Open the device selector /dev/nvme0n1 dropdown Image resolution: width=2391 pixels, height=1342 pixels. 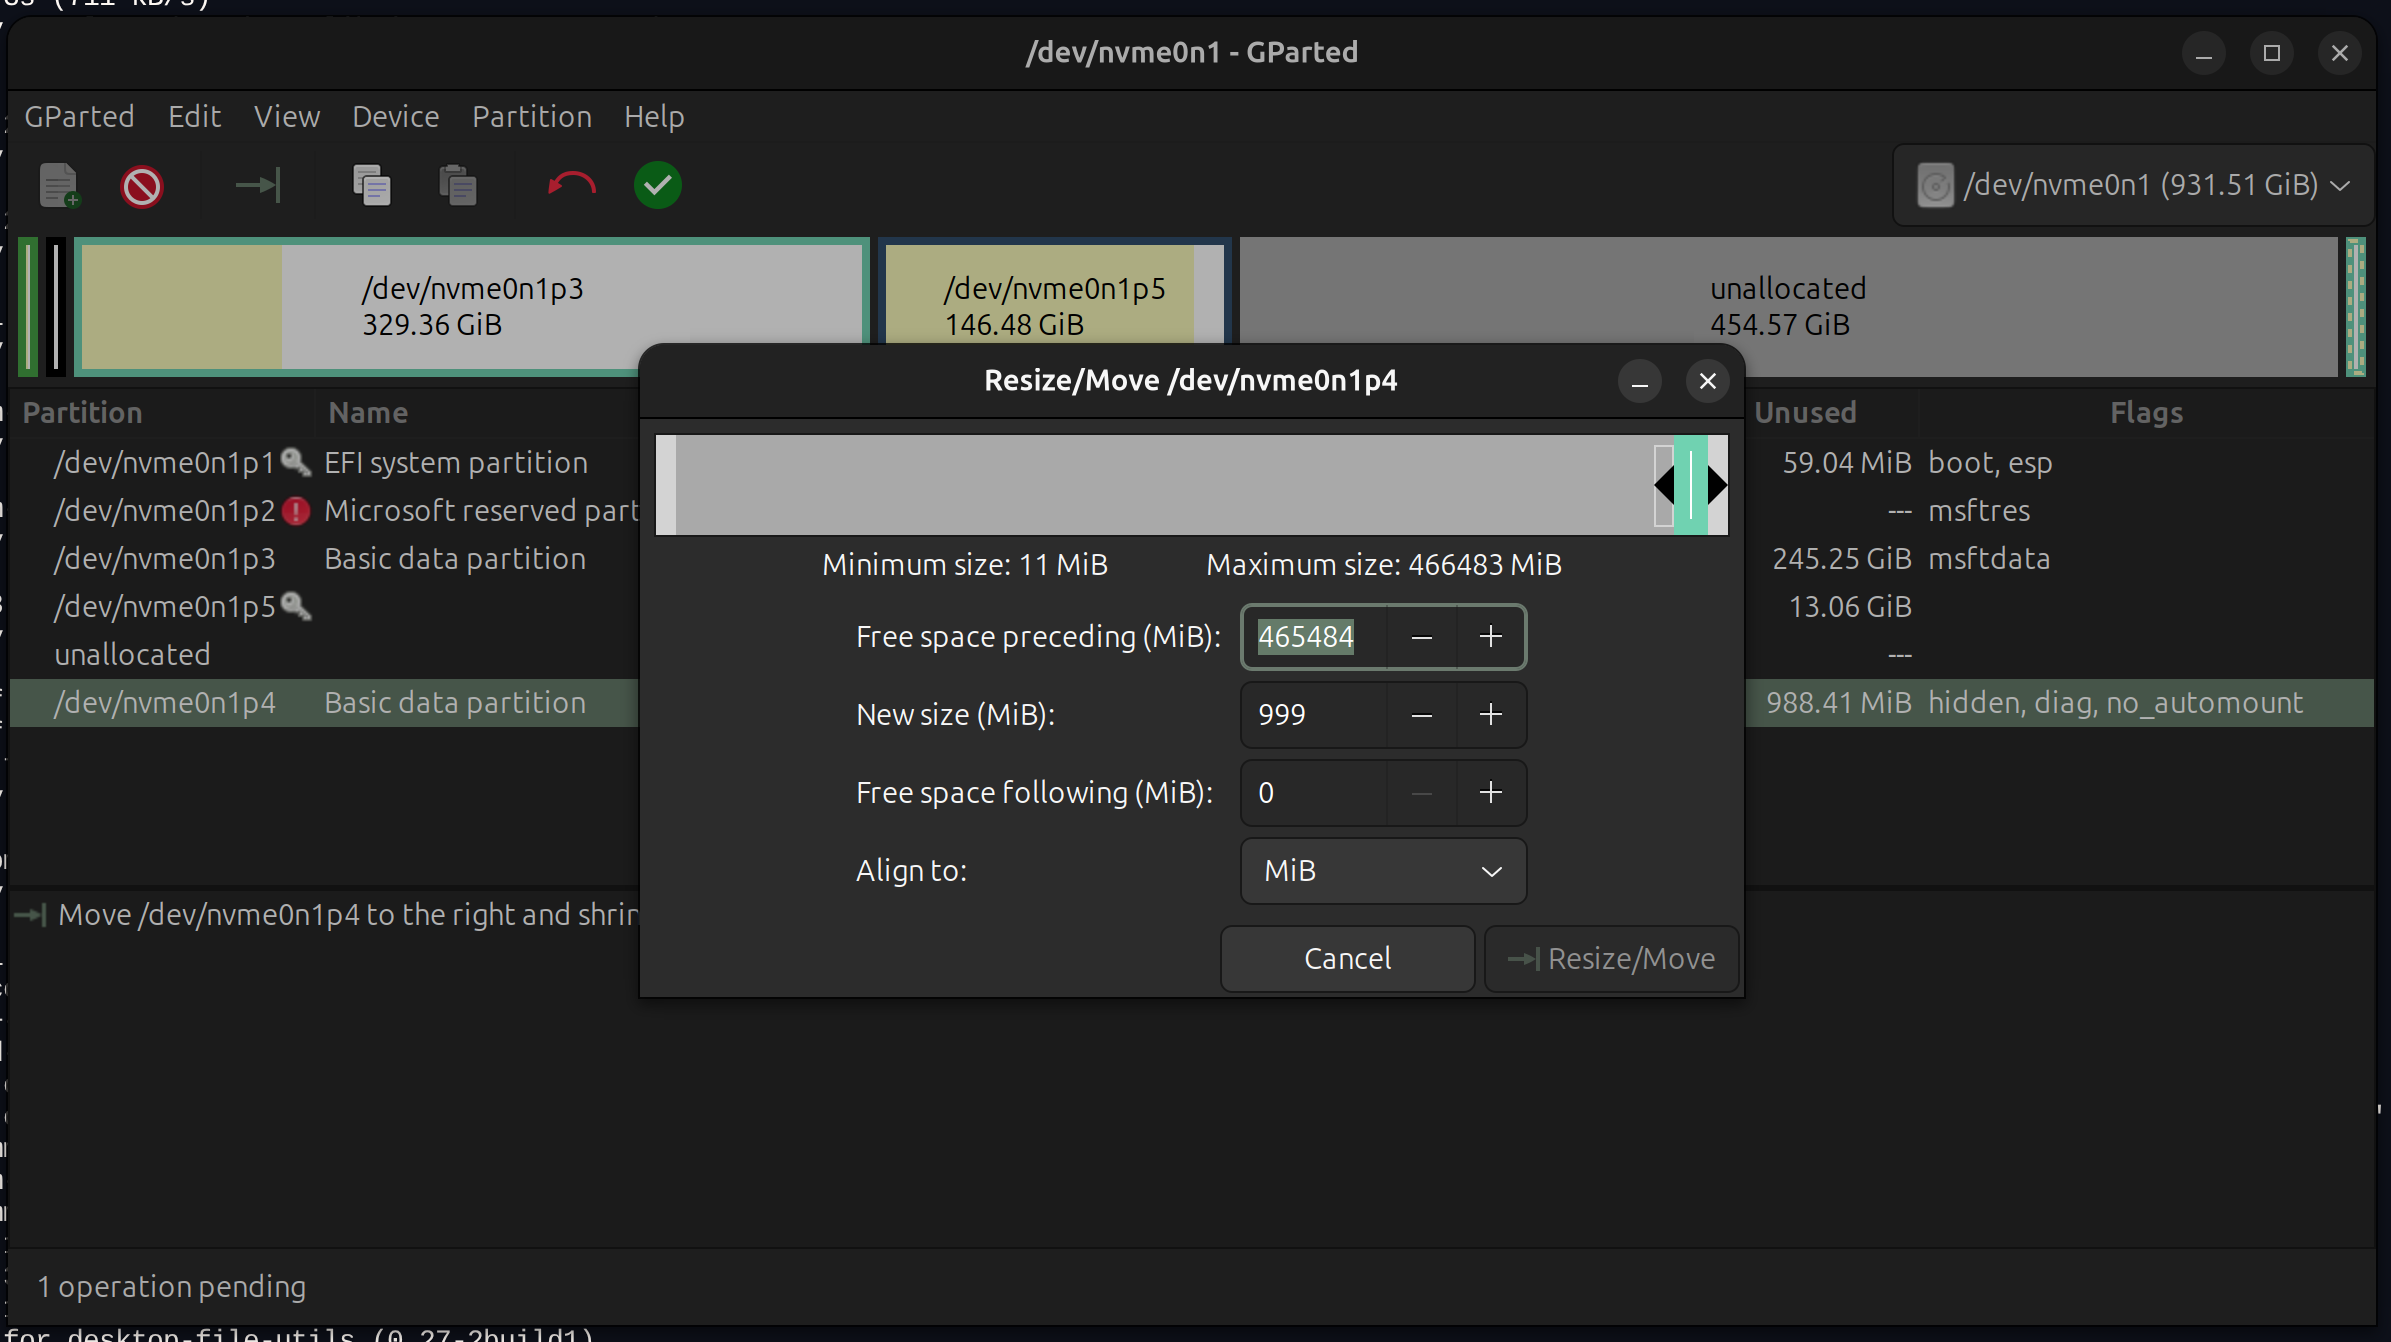click(2133, 185)
